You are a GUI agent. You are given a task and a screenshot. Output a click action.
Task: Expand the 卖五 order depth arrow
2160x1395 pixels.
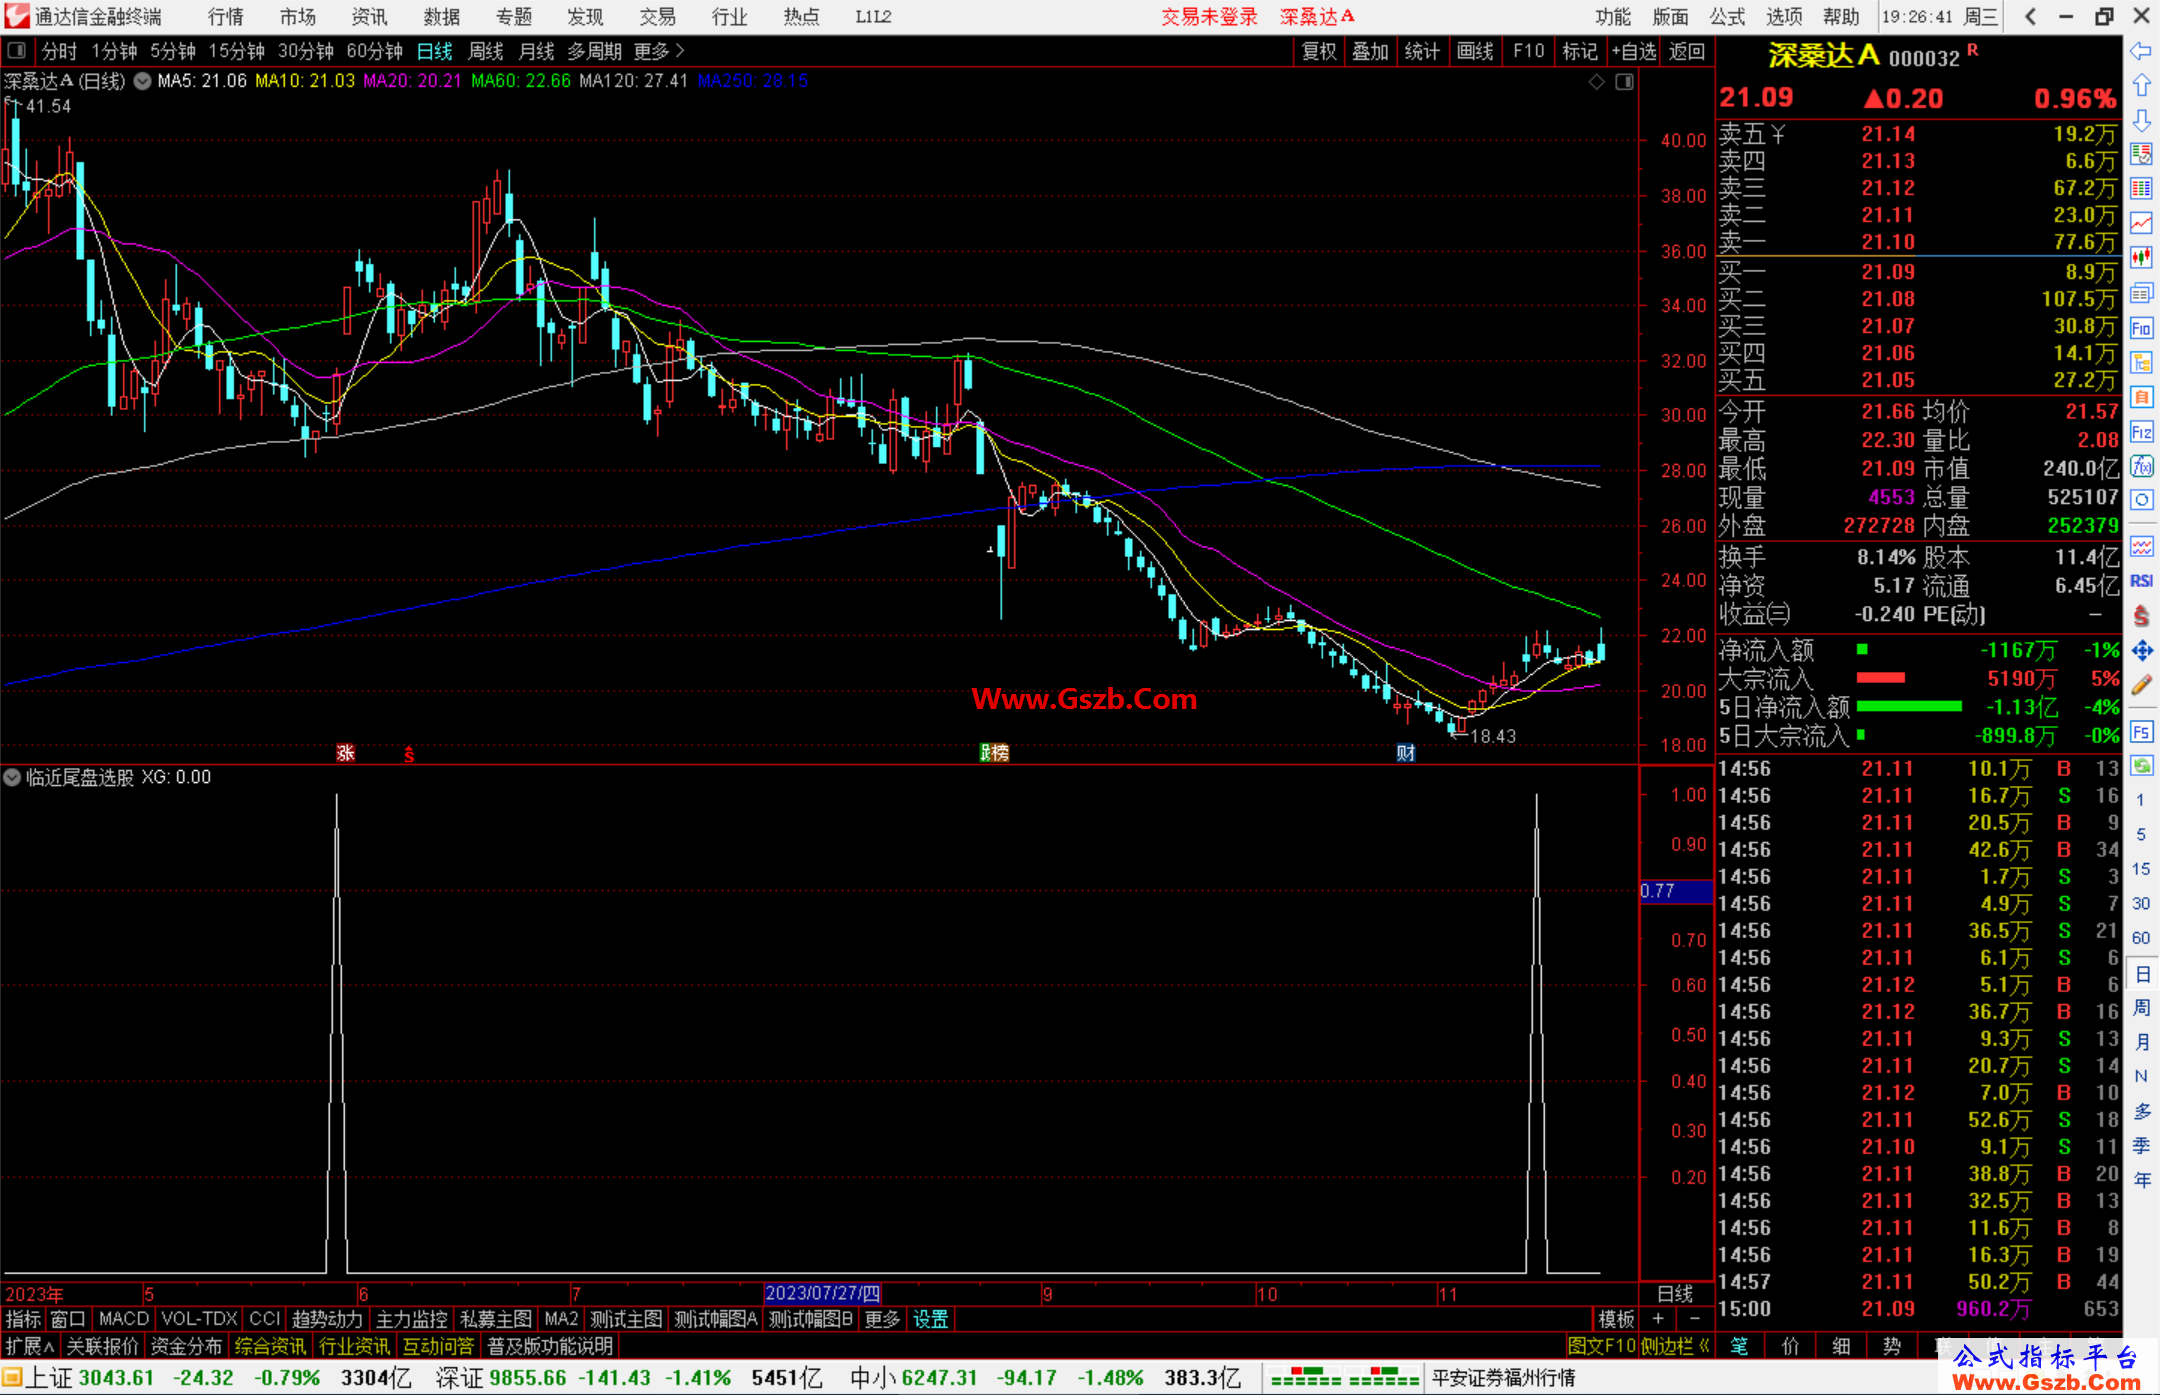click(x=1778, y=133)
